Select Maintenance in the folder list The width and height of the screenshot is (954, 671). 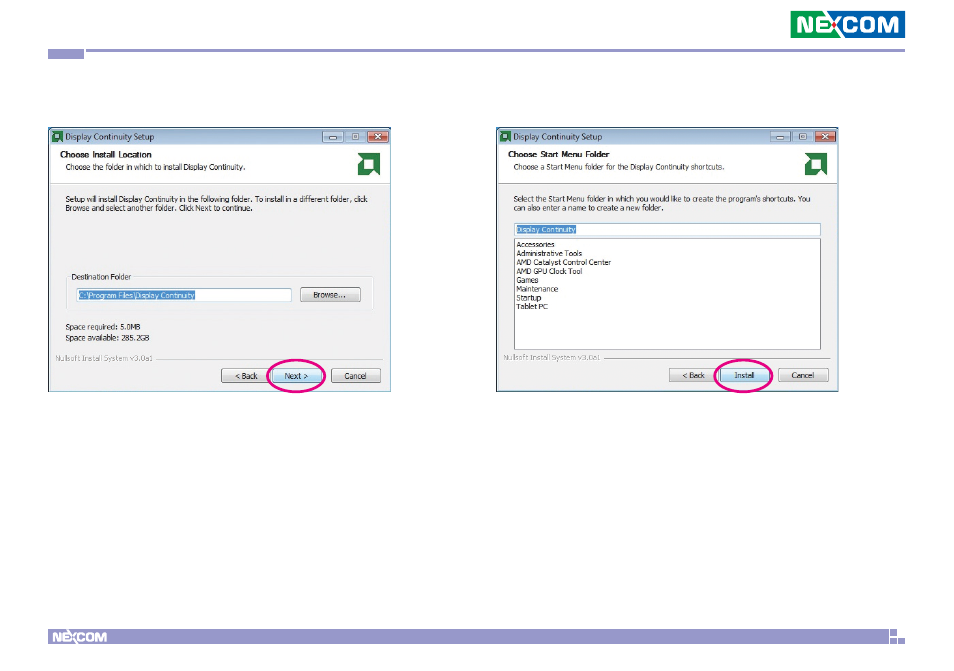point(537,289)
